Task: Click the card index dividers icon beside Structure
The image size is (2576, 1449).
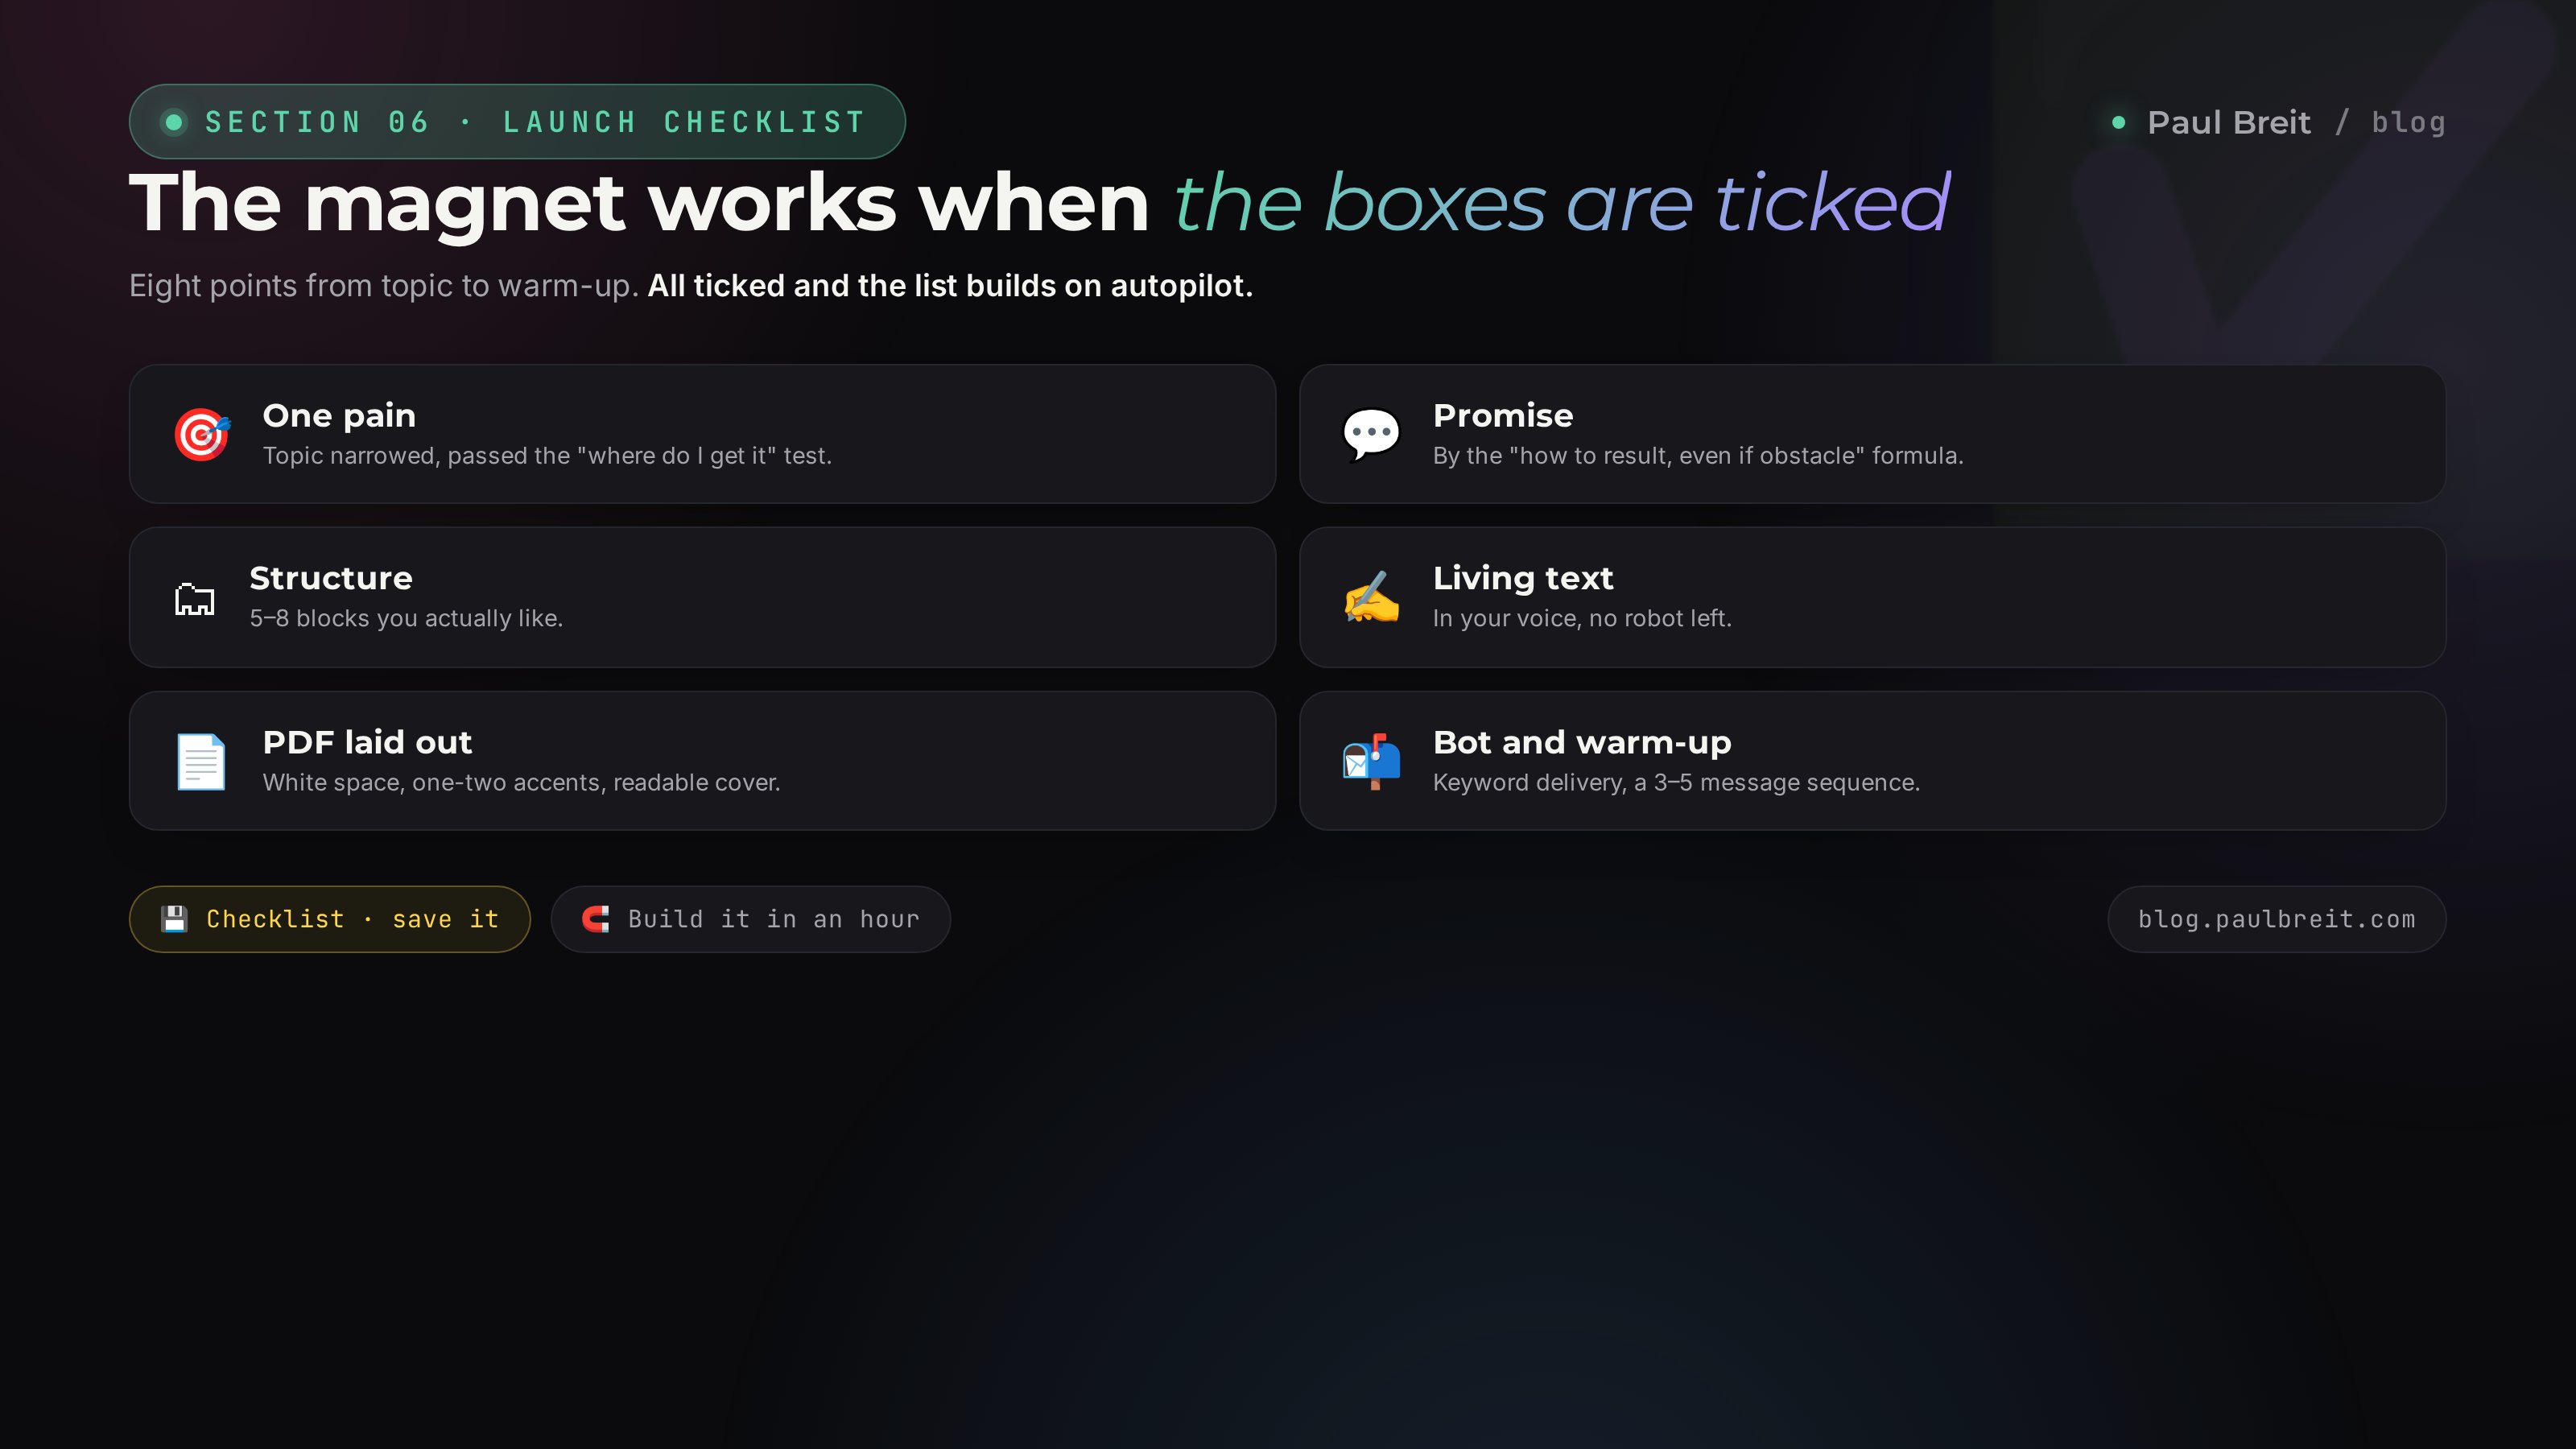Action: [194, 598]
